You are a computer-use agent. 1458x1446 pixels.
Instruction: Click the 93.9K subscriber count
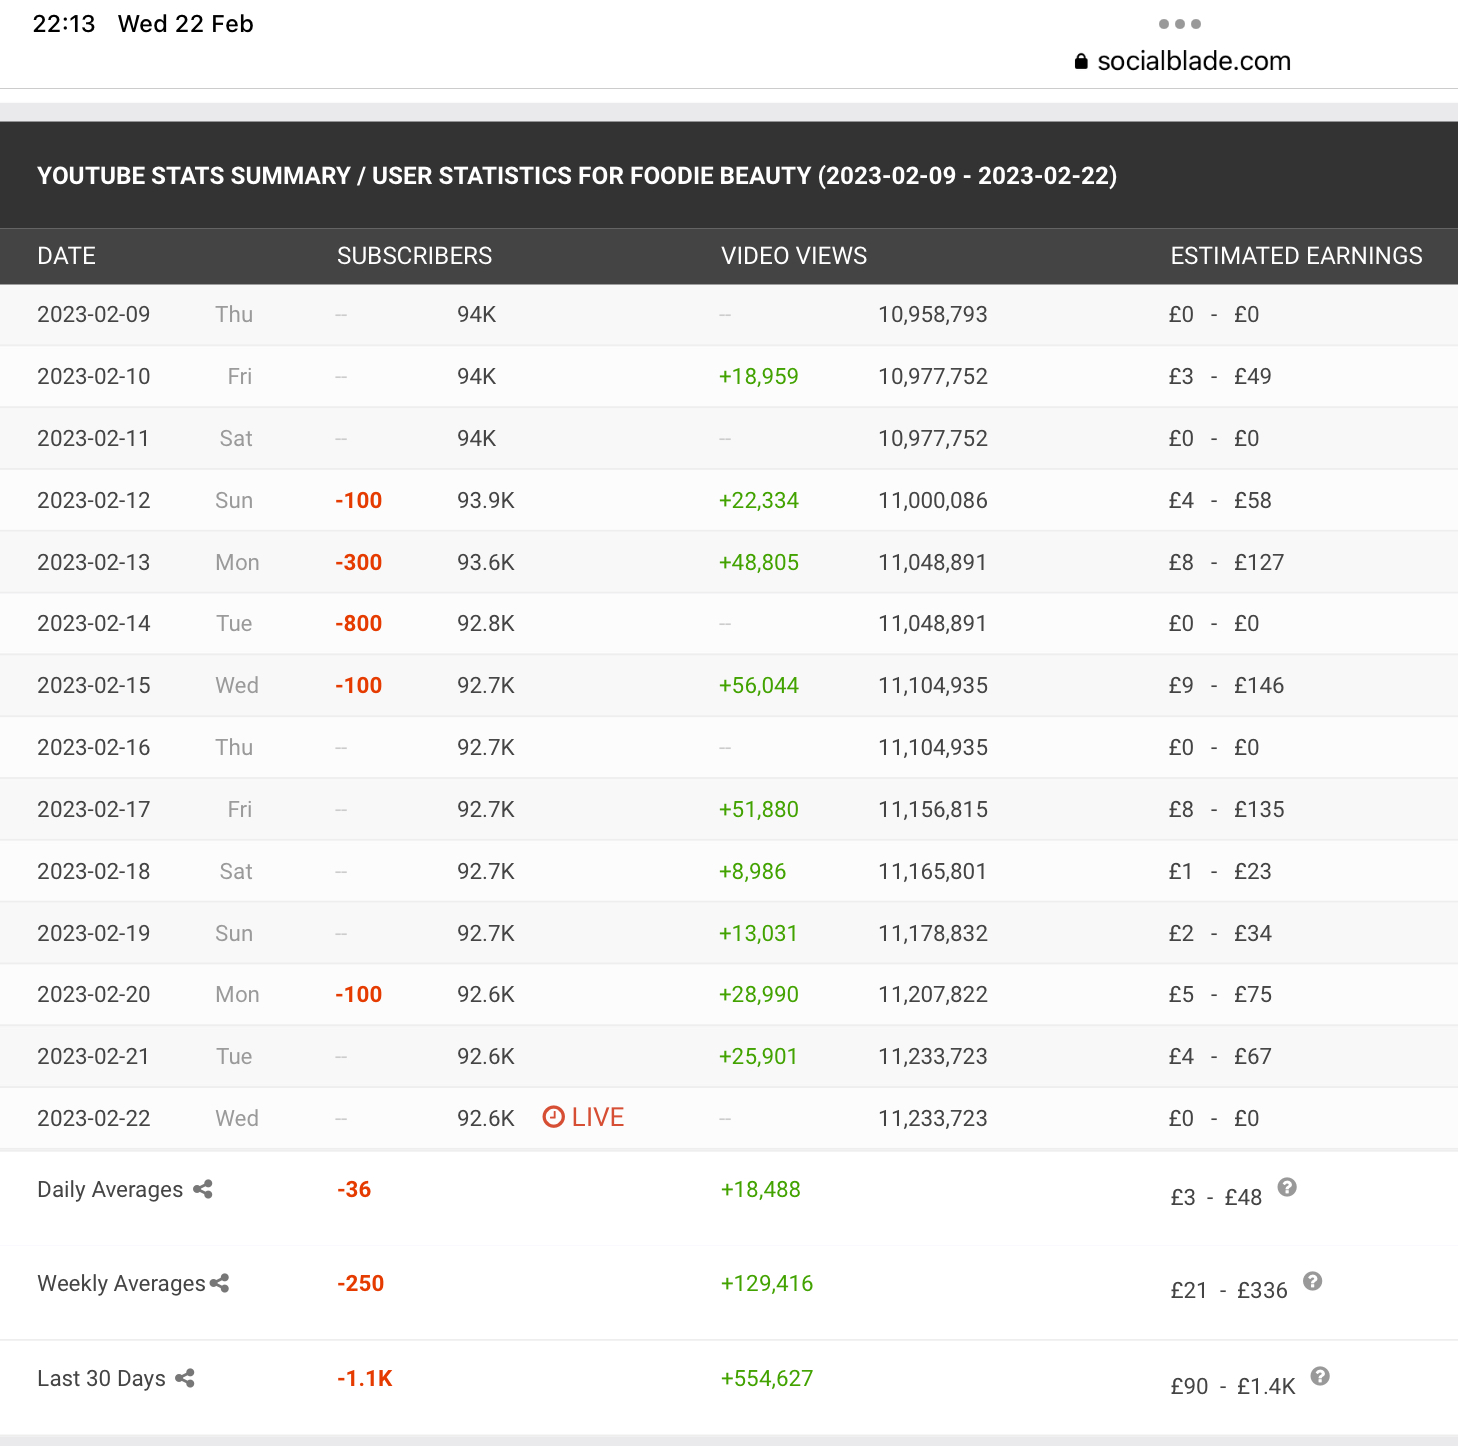point(486,500)
